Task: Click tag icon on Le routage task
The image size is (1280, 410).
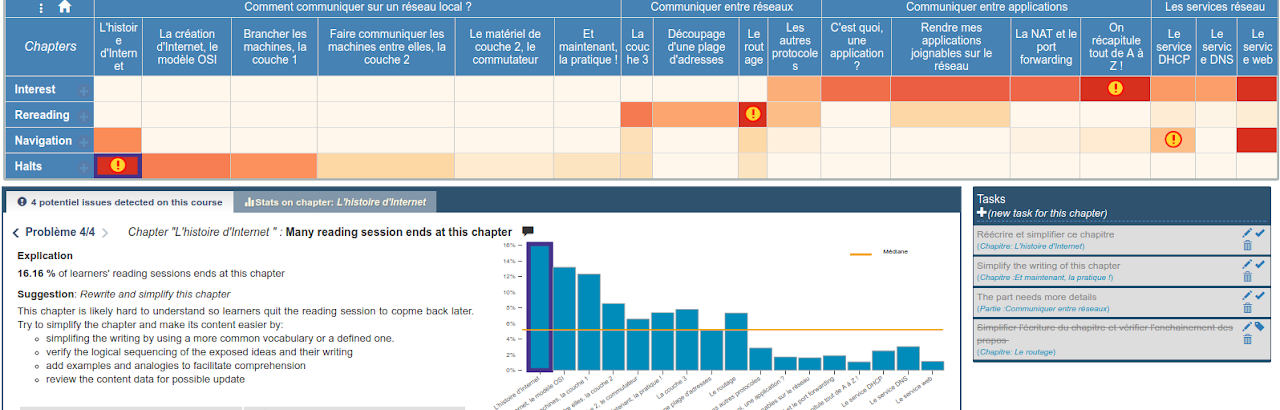Action: [x=1260, y=327]
